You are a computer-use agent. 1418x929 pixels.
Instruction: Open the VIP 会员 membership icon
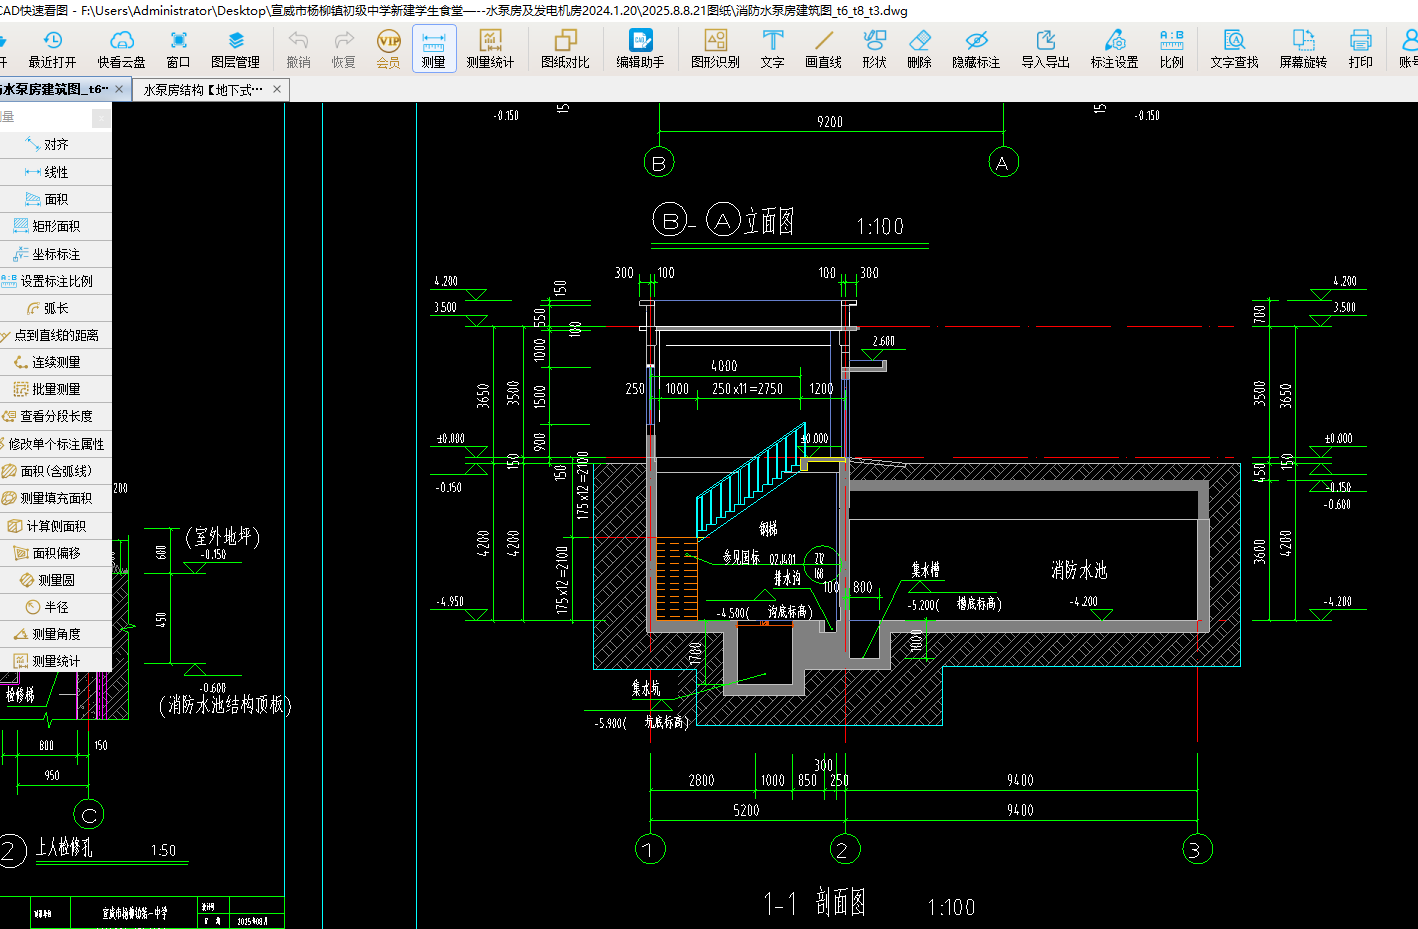[x=389, y=49]
